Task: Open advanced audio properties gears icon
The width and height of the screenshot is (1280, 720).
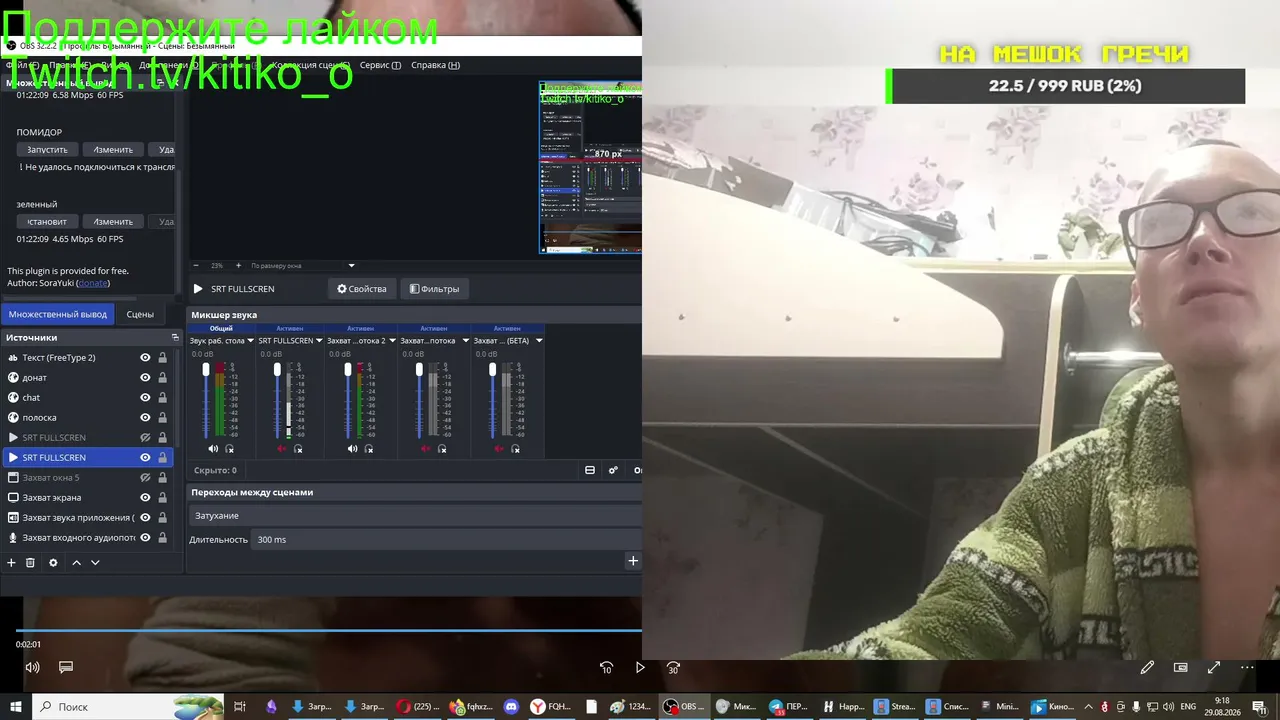Action: 613,470
